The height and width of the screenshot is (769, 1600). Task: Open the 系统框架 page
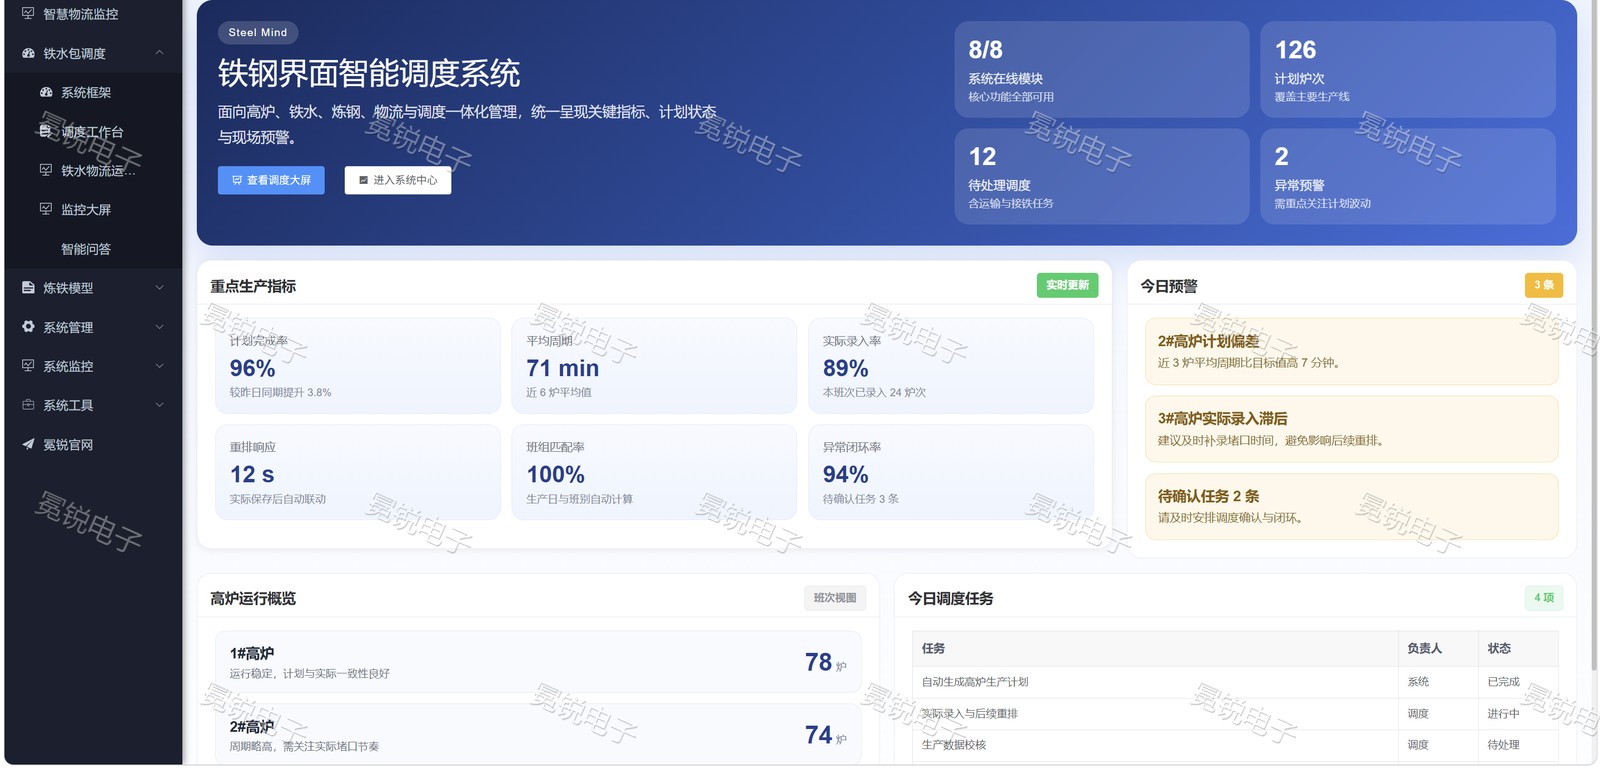94,92
